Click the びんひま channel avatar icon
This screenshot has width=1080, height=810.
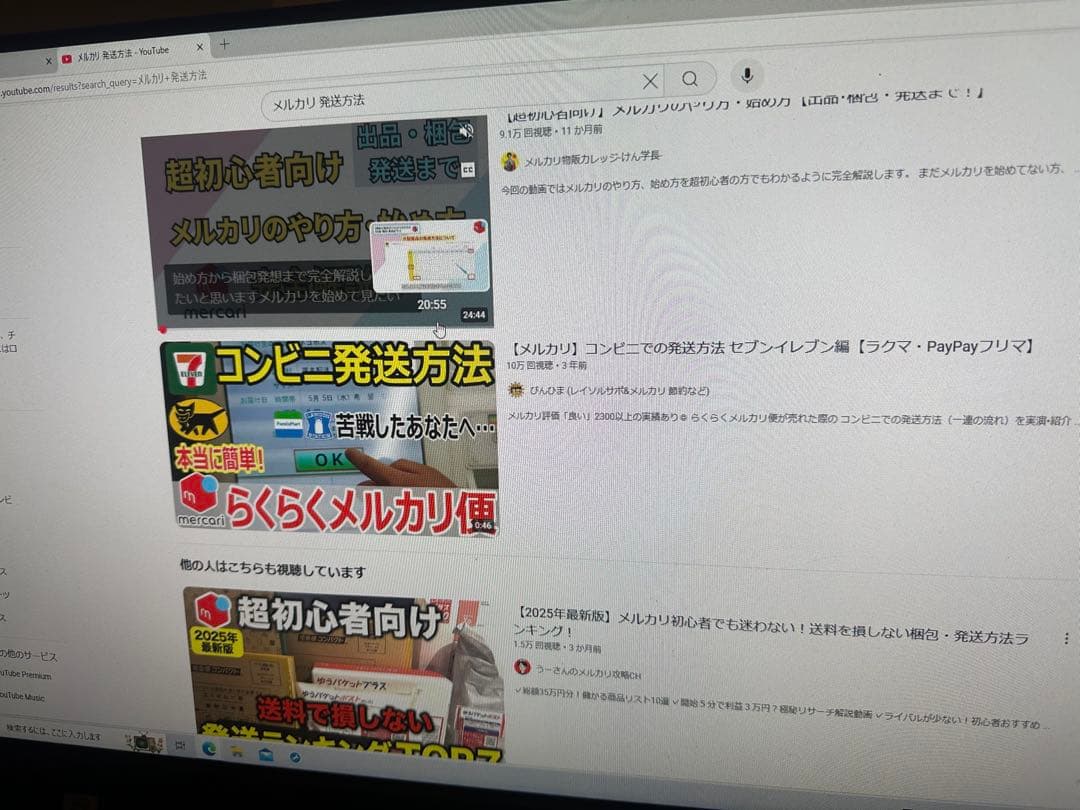pos(515,390)
